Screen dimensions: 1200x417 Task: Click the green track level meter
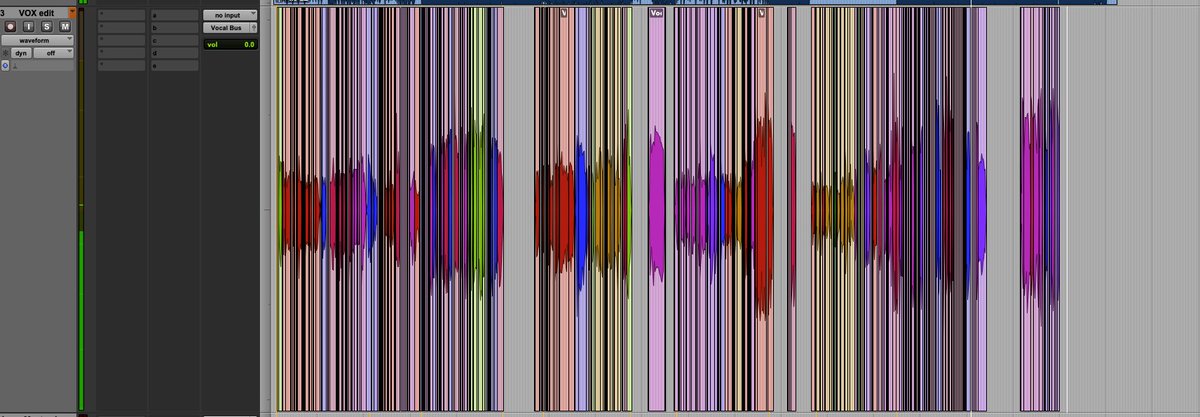[x=82, y=210]
